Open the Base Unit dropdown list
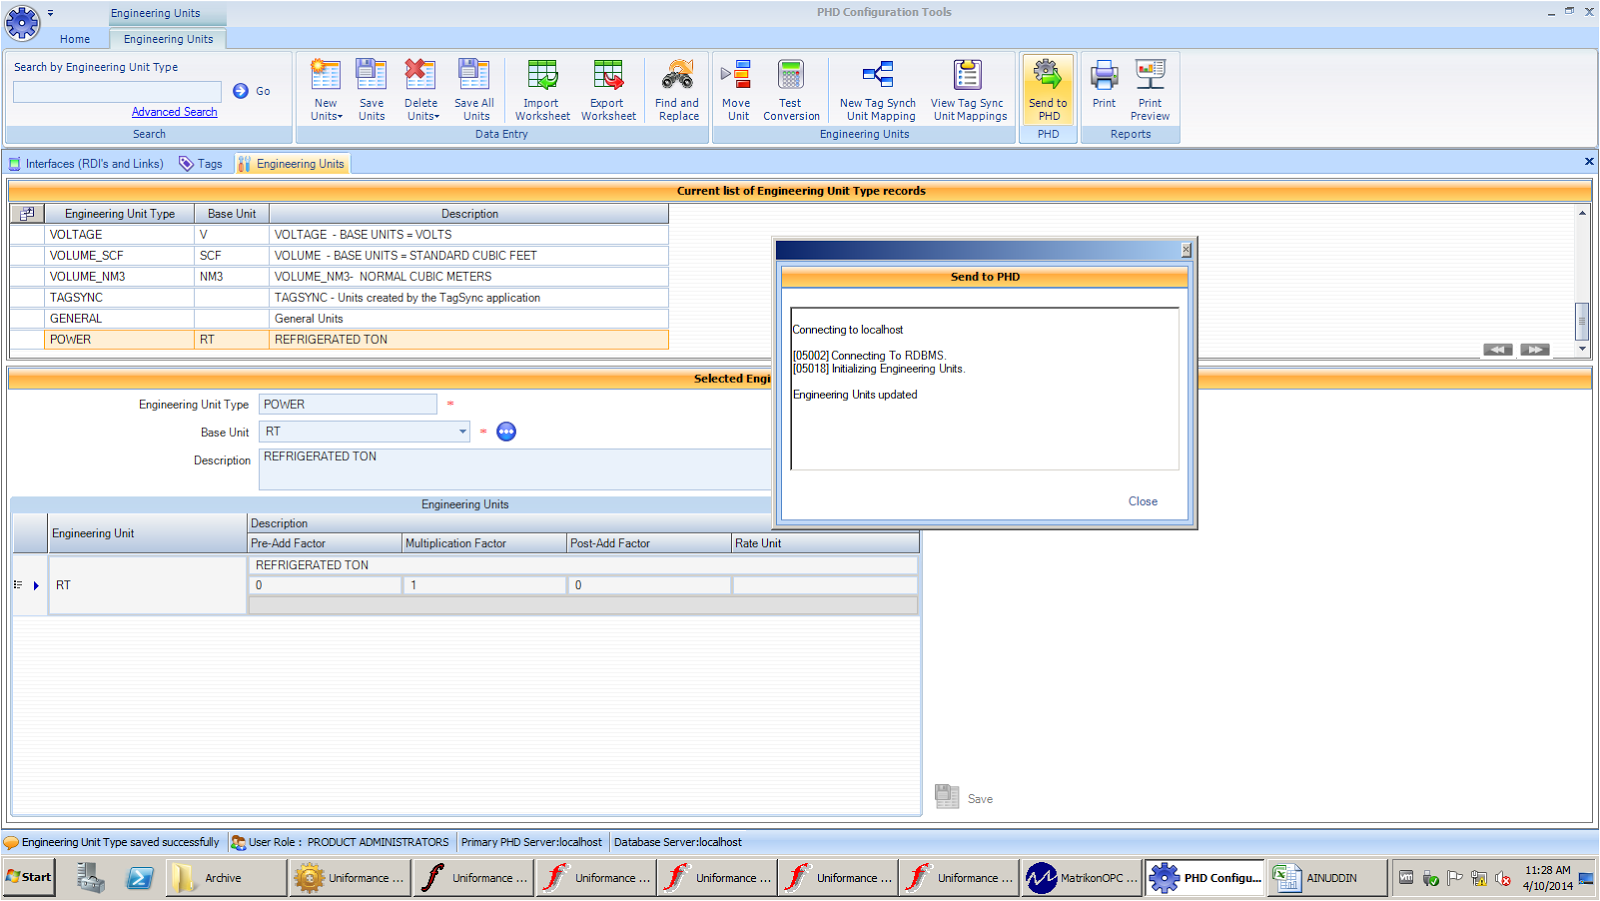The height and width of the screenshot is (901, 1600). (461, 431)
